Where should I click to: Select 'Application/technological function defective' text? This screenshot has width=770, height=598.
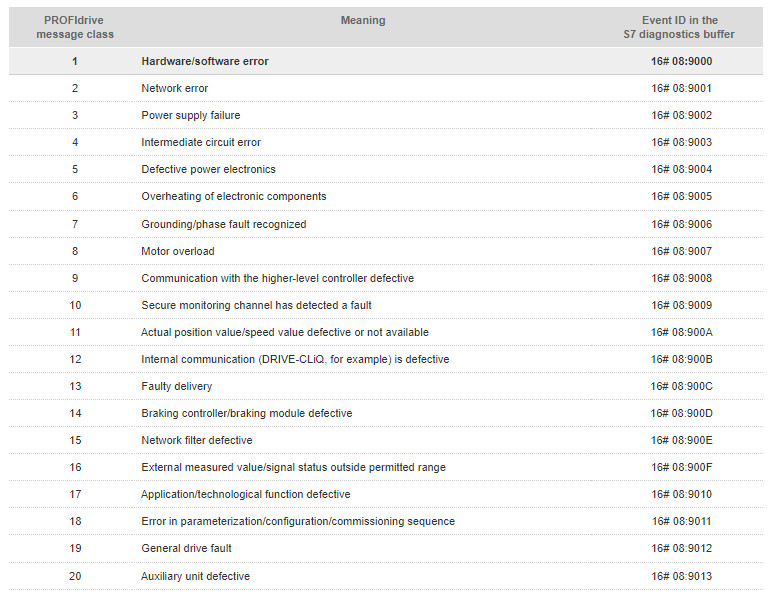(x=246, y=494)
